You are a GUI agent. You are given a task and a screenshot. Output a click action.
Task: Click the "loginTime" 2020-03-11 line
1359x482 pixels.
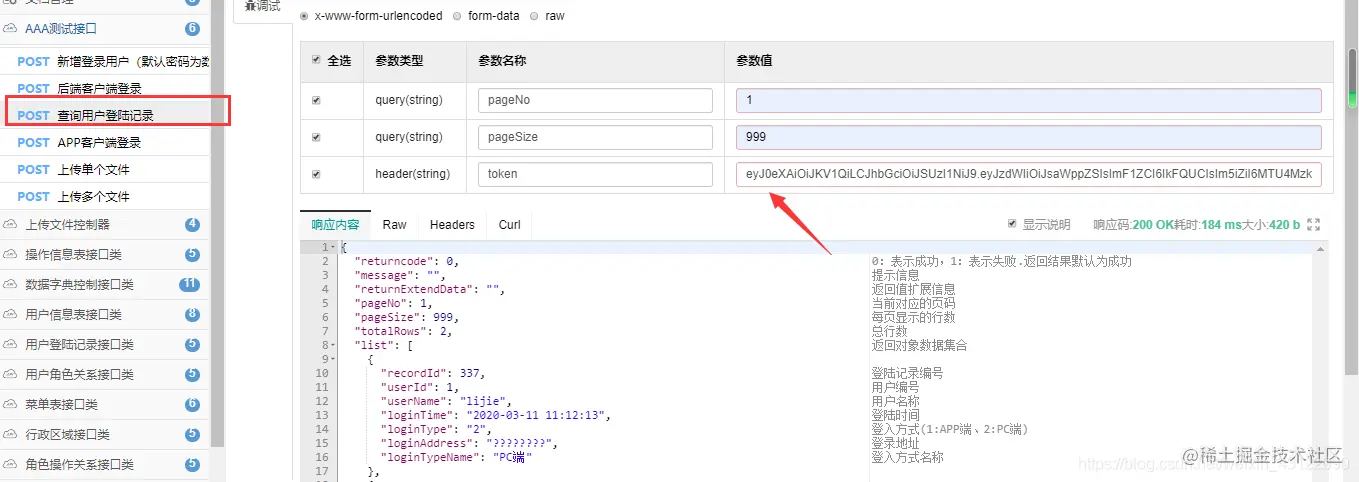495,415
